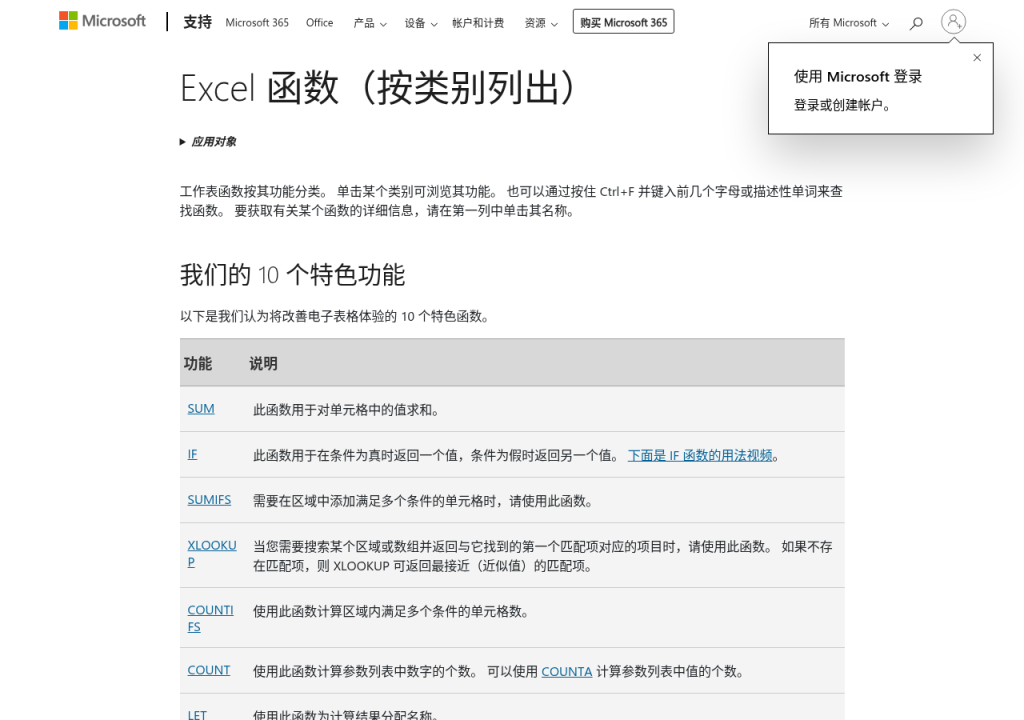
Task: Click the 工作表函数按其功能分类 intro paragraph
Action: coord(511,201)
